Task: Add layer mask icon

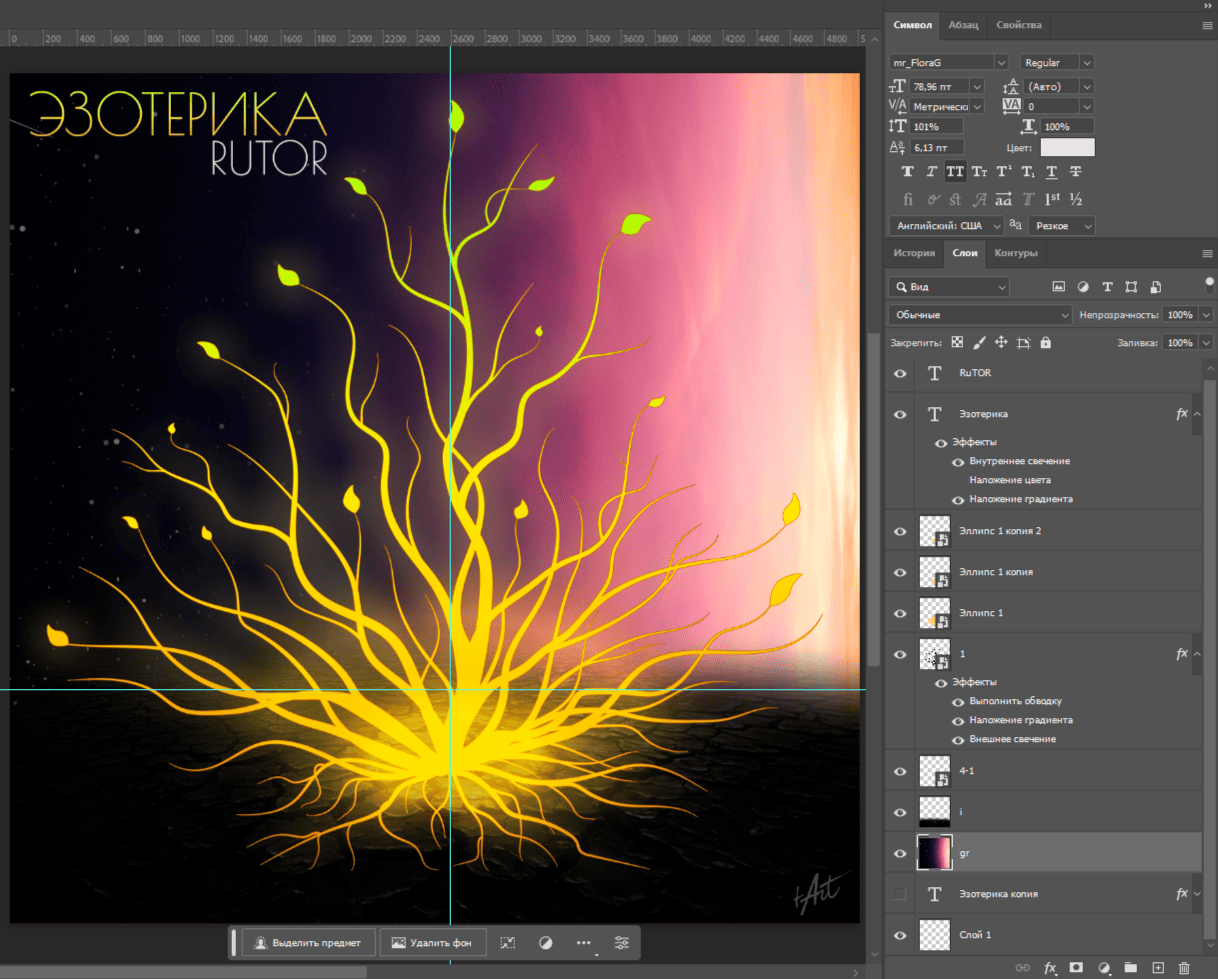Action: click(x=1077, y=968)
